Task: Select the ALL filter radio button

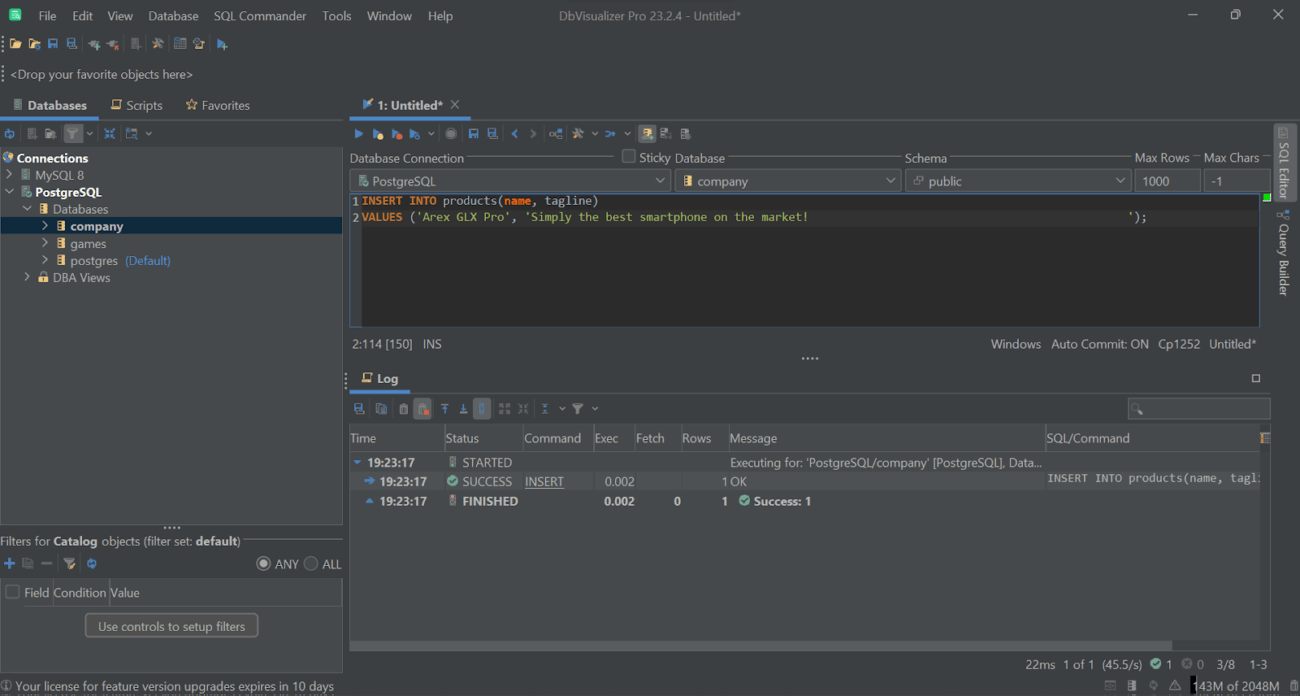Action: (x=312, y=564)
